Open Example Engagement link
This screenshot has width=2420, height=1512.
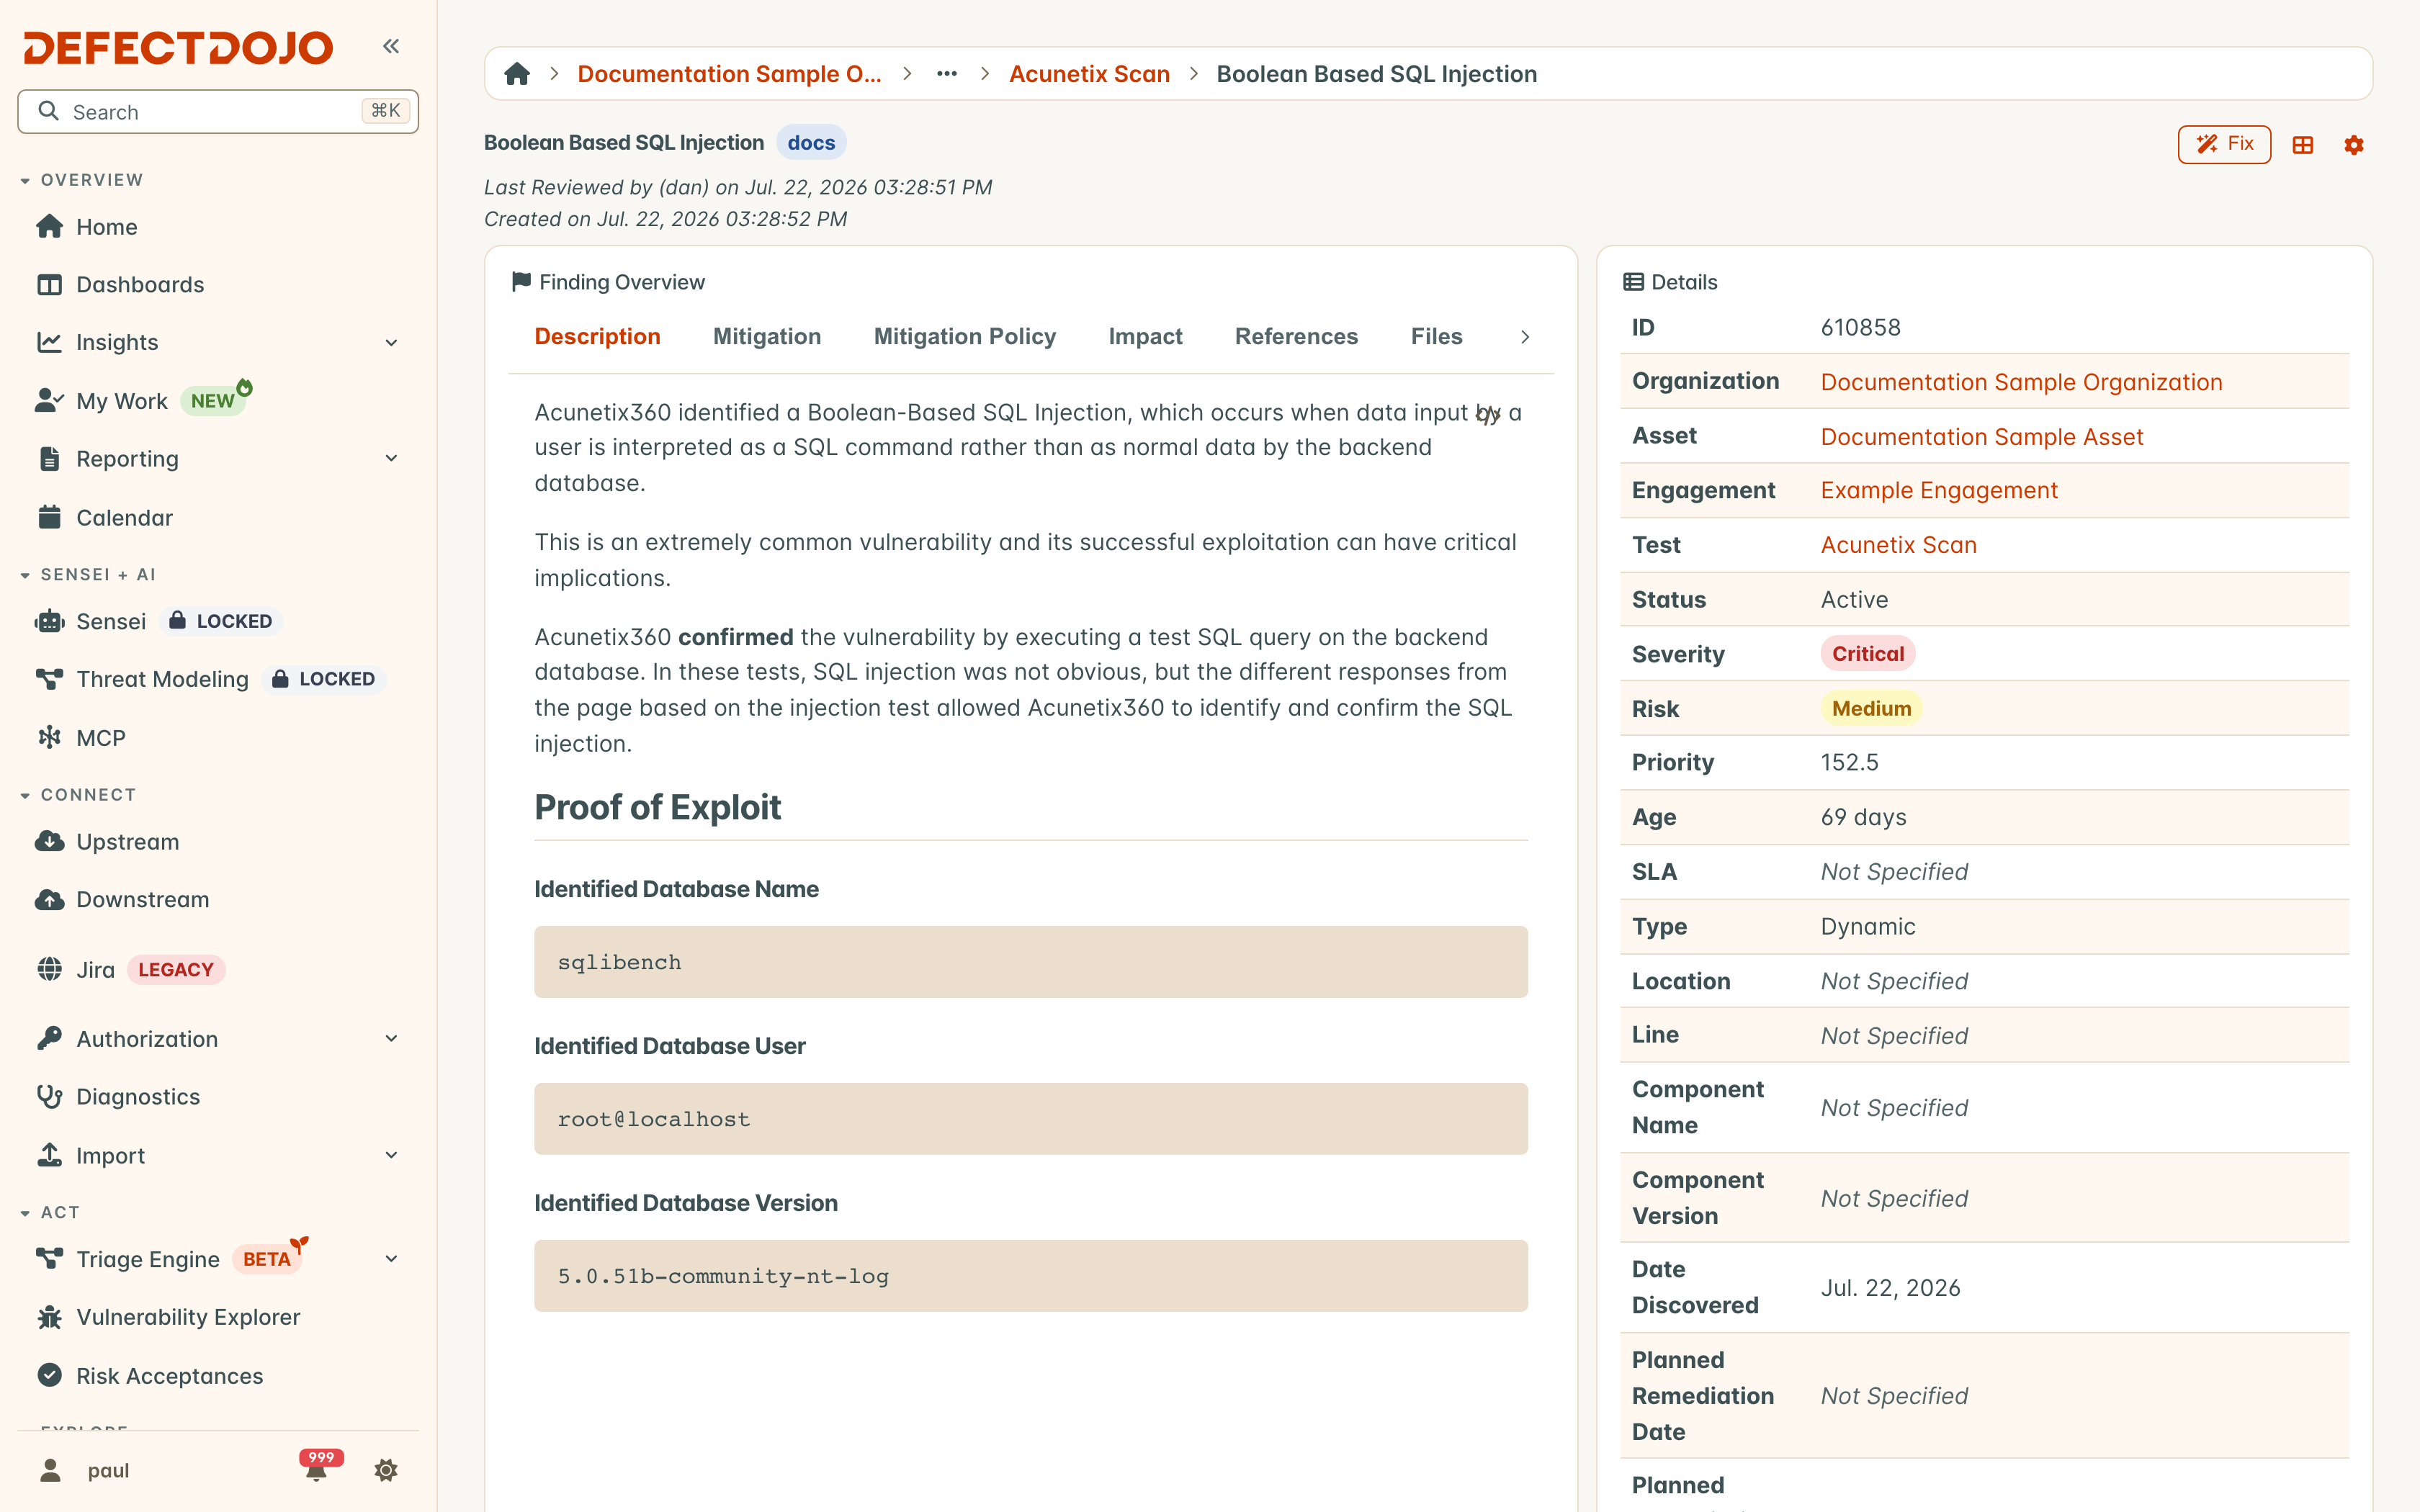(x=1938, y=490)
